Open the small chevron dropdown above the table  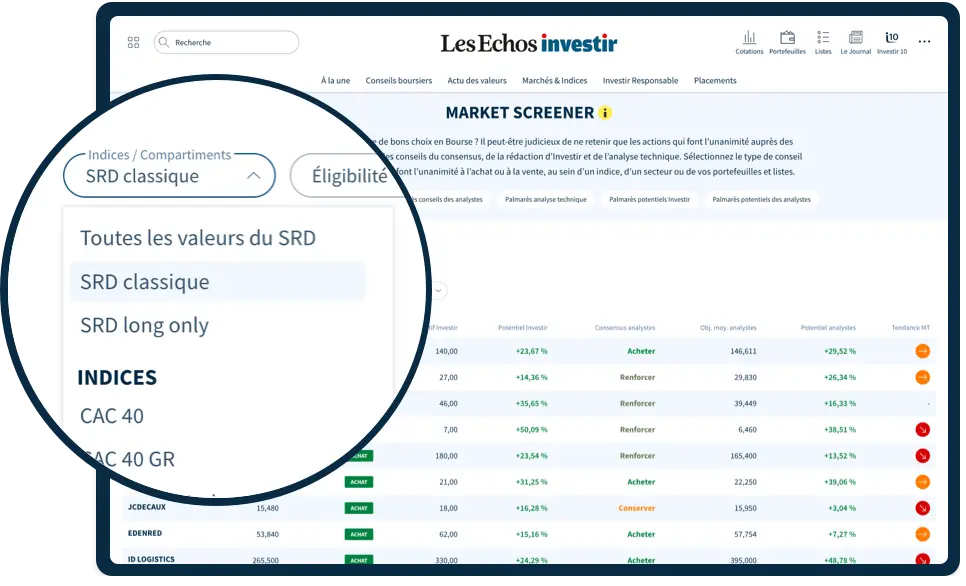437,290
